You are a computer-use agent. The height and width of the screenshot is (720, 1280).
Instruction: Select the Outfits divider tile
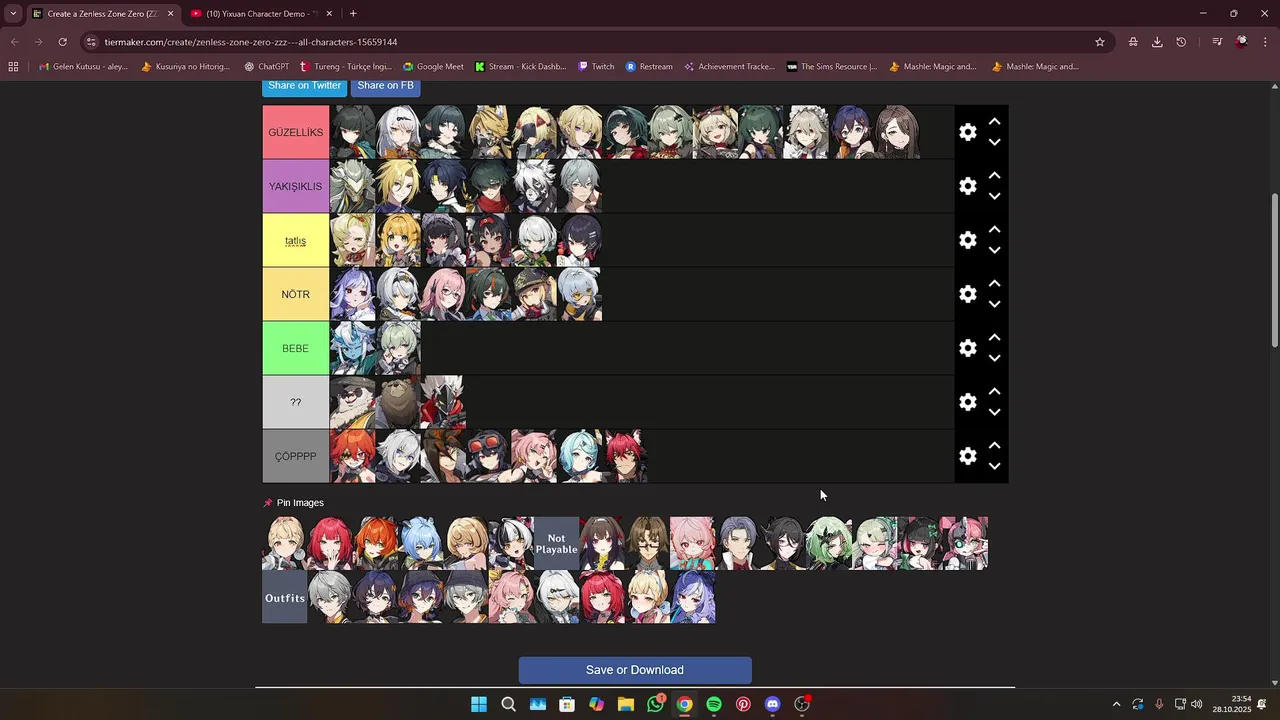click(x=284, y=597)
